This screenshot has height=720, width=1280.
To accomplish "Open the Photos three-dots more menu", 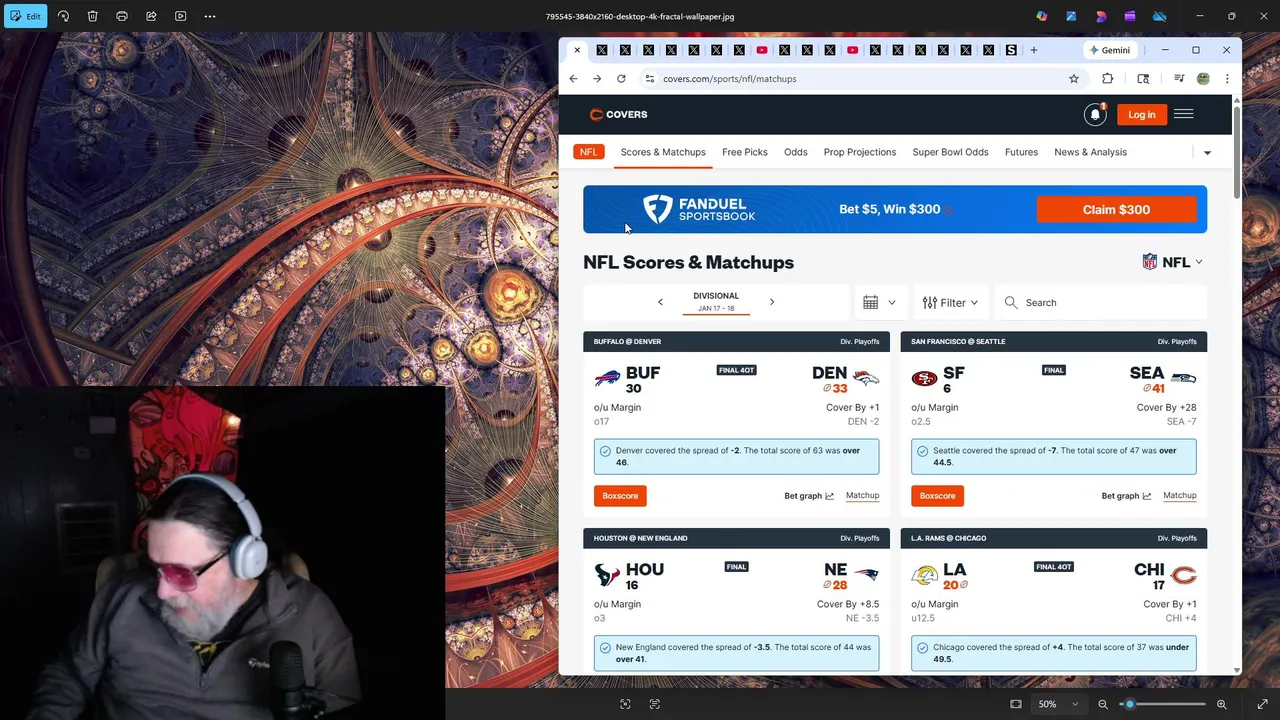I will (x=210, y=16).
